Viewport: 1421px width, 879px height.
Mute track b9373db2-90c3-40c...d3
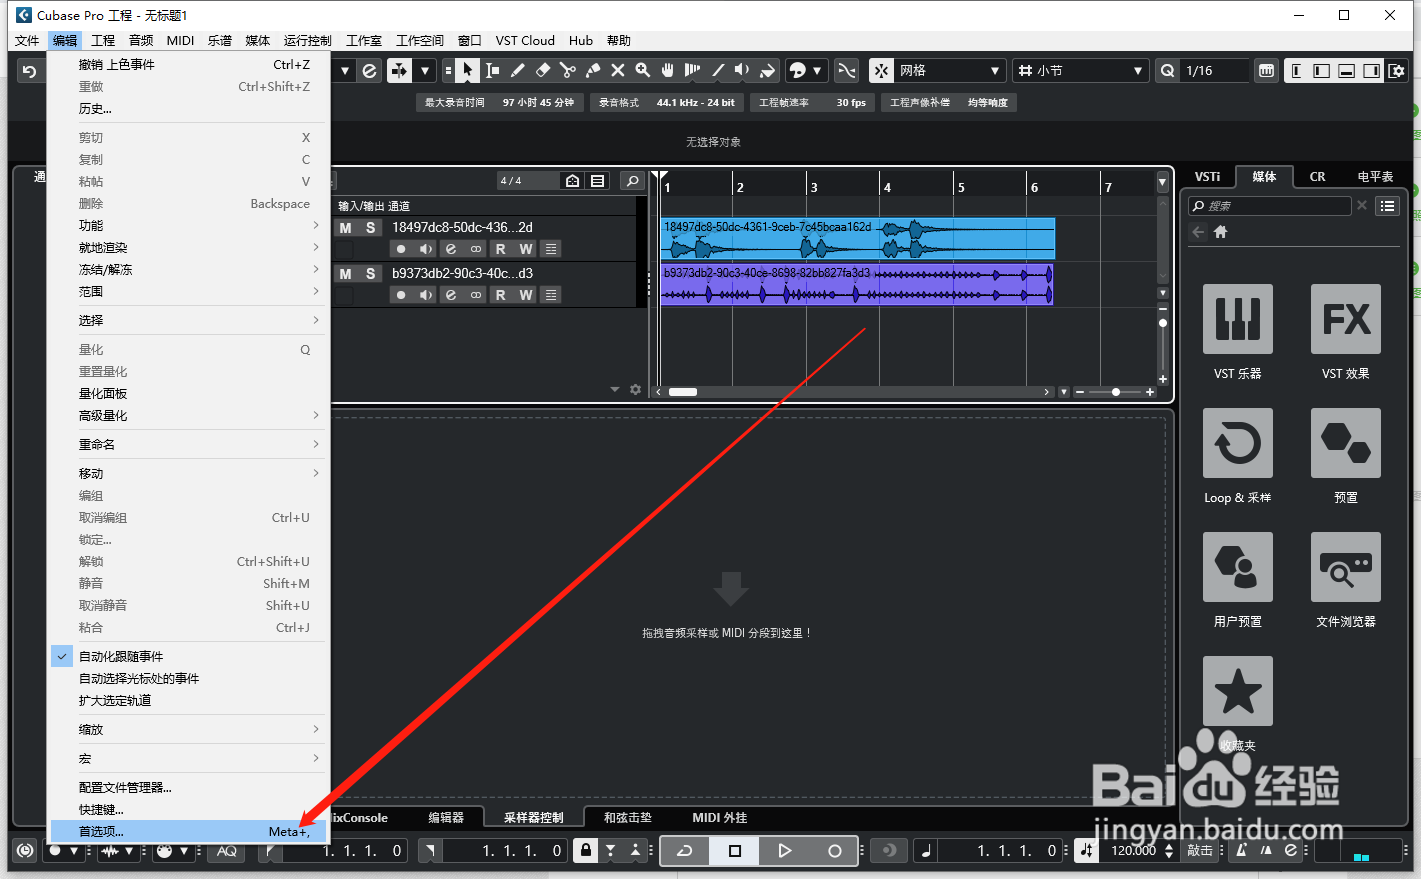click(x=345, y=274)
